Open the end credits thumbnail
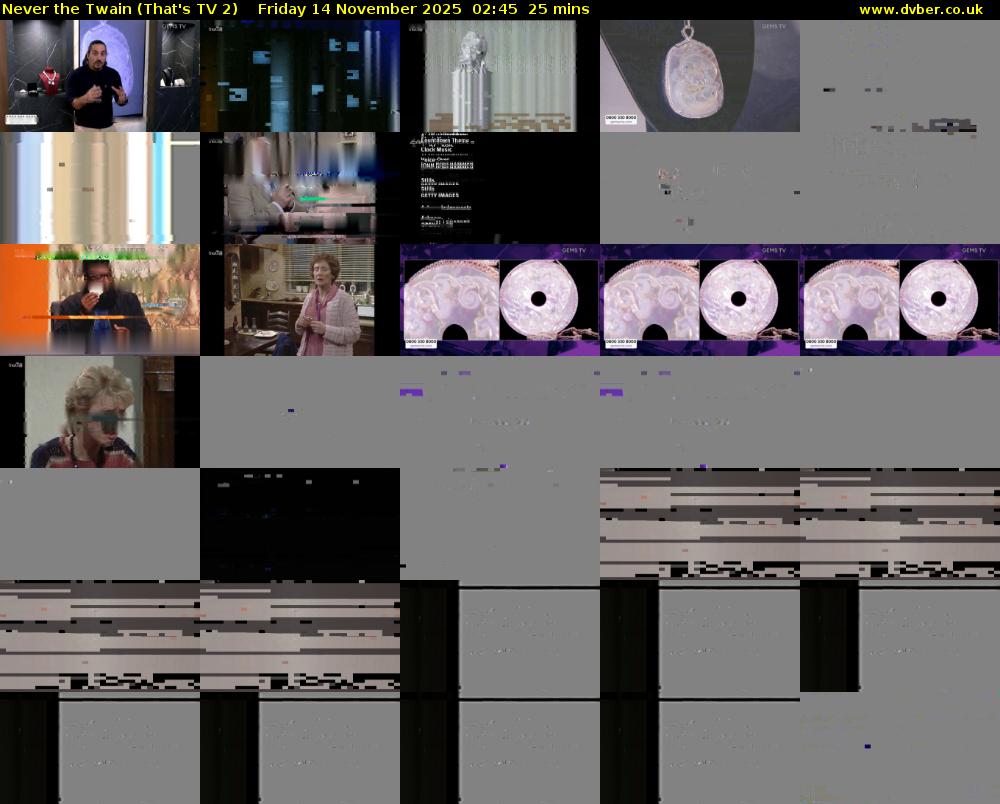This screenshot has height=804, width=1000. click(500, 188)
